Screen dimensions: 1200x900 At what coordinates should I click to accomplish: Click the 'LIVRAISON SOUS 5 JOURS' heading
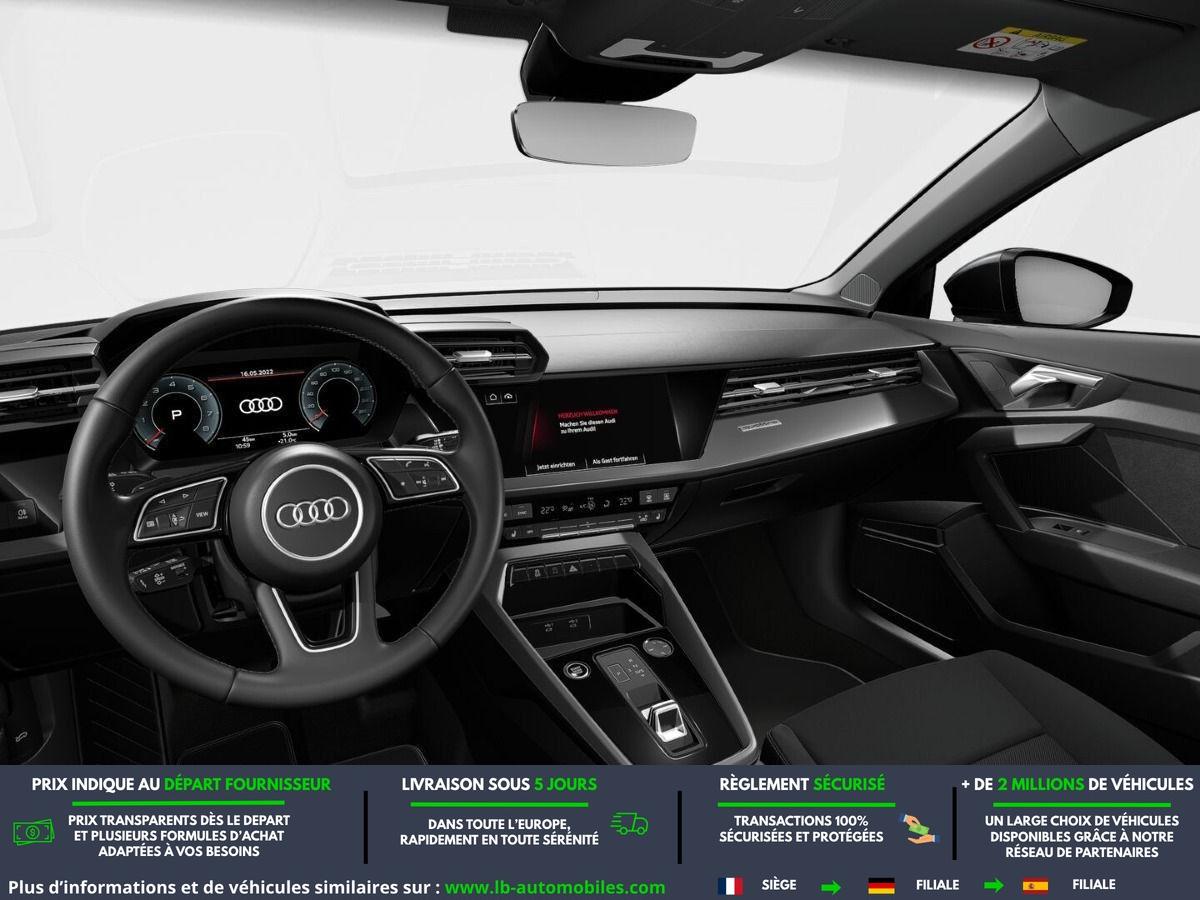click(499, 785)
